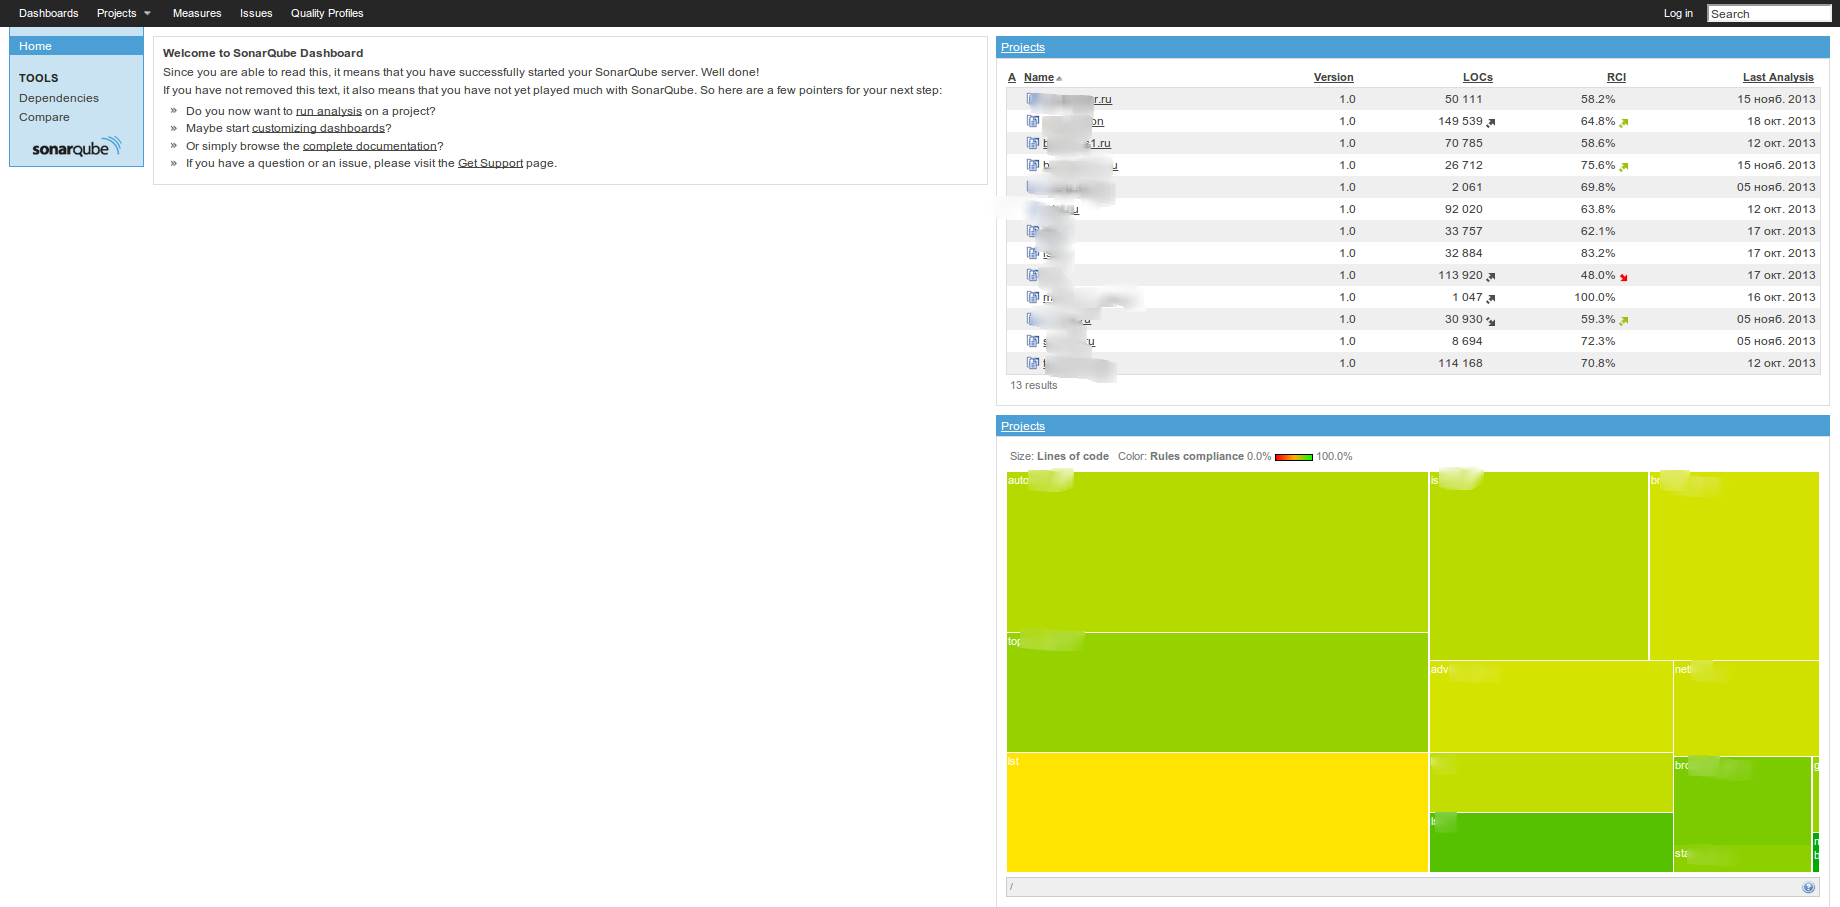Click the SonarQube logo in the sidebar

pos(76,147)
